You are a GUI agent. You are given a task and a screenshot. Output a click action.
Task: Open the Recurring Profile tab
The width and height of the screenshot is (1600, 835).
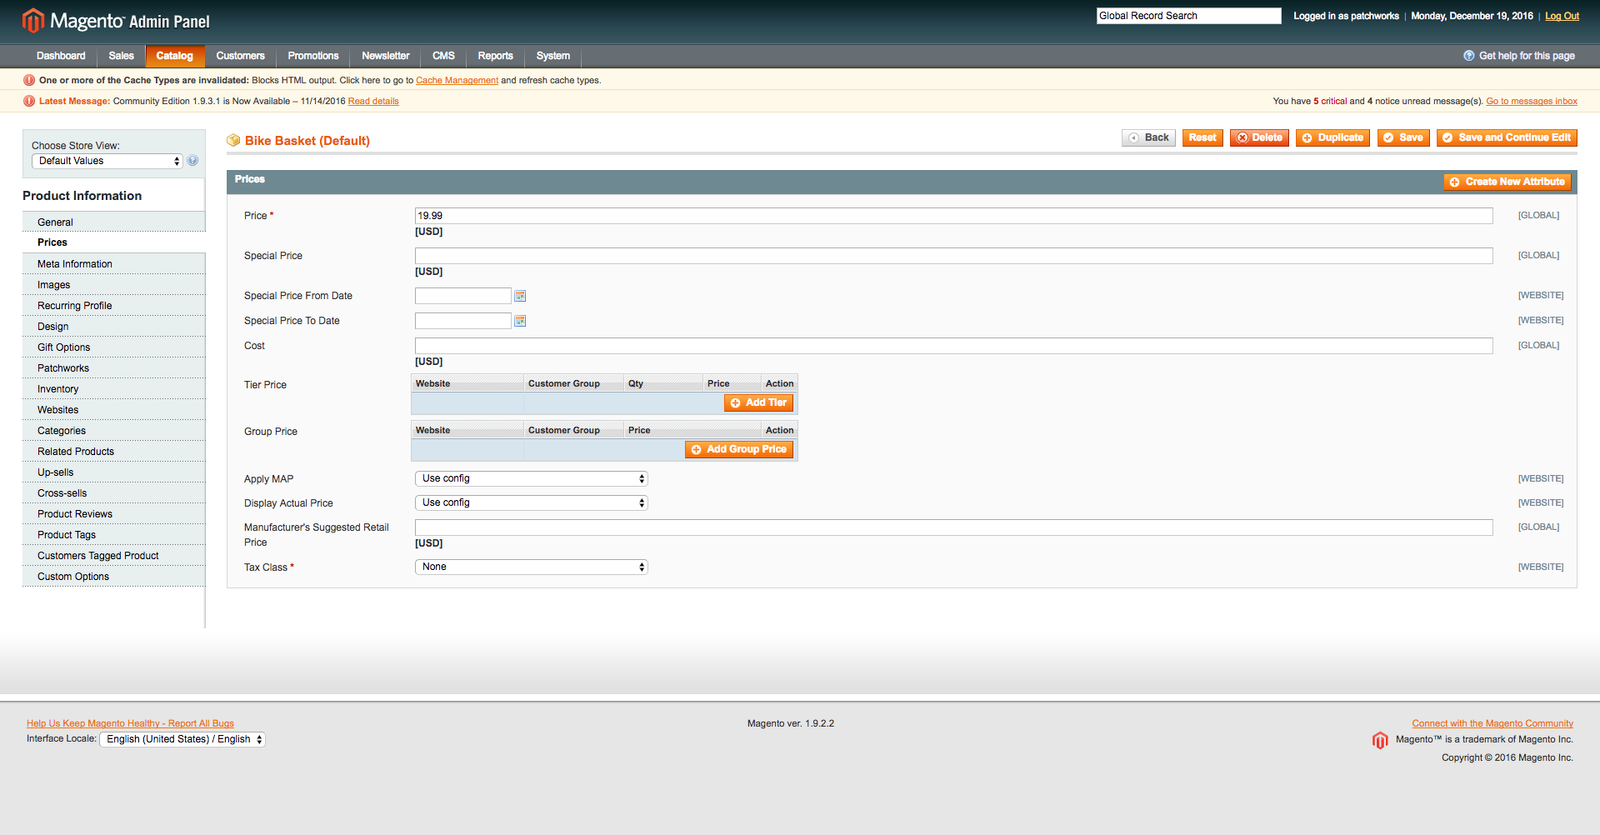114,306
